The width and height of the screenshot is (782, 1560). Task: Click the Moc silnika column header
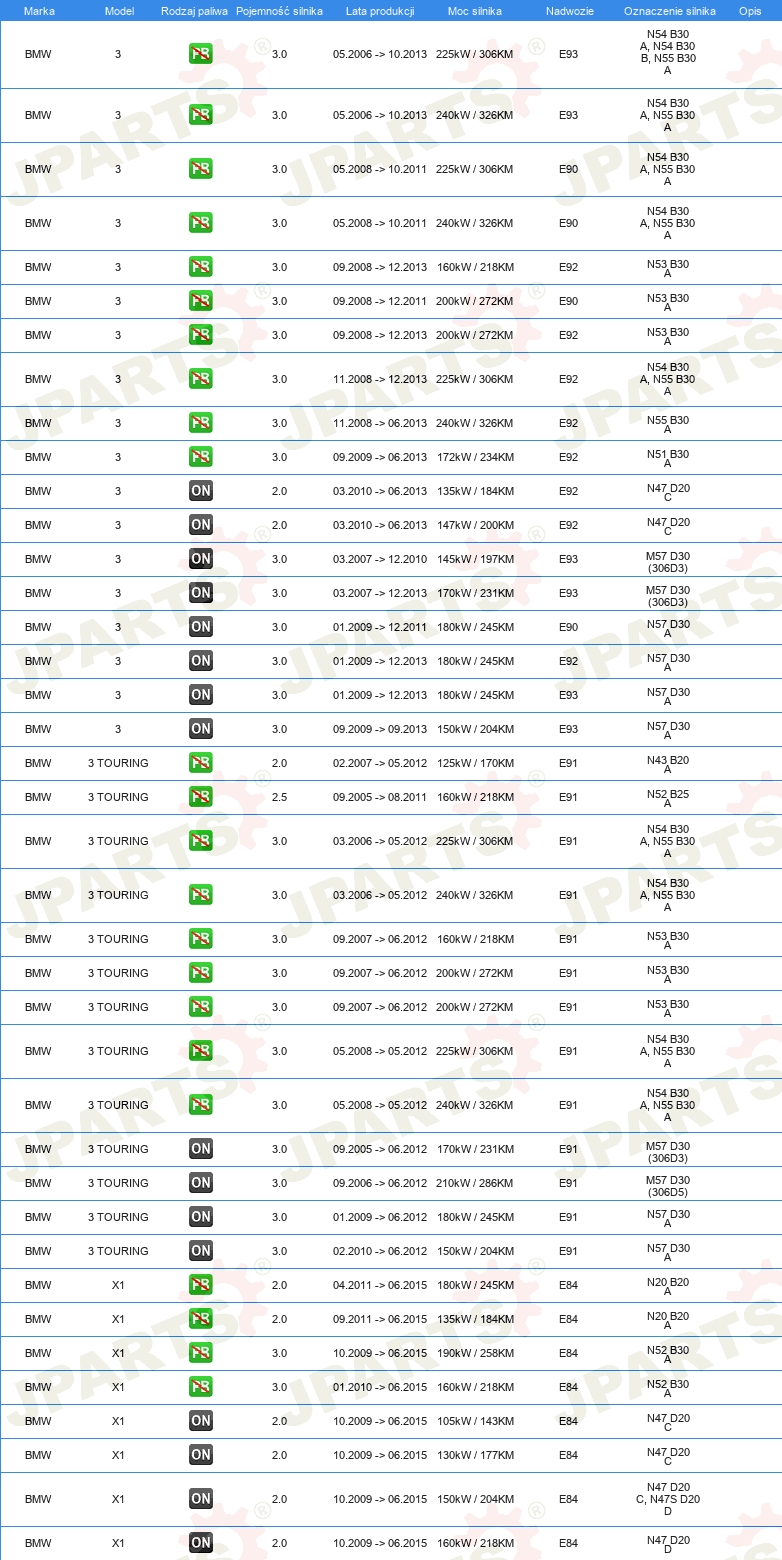(x=475, y=10)
